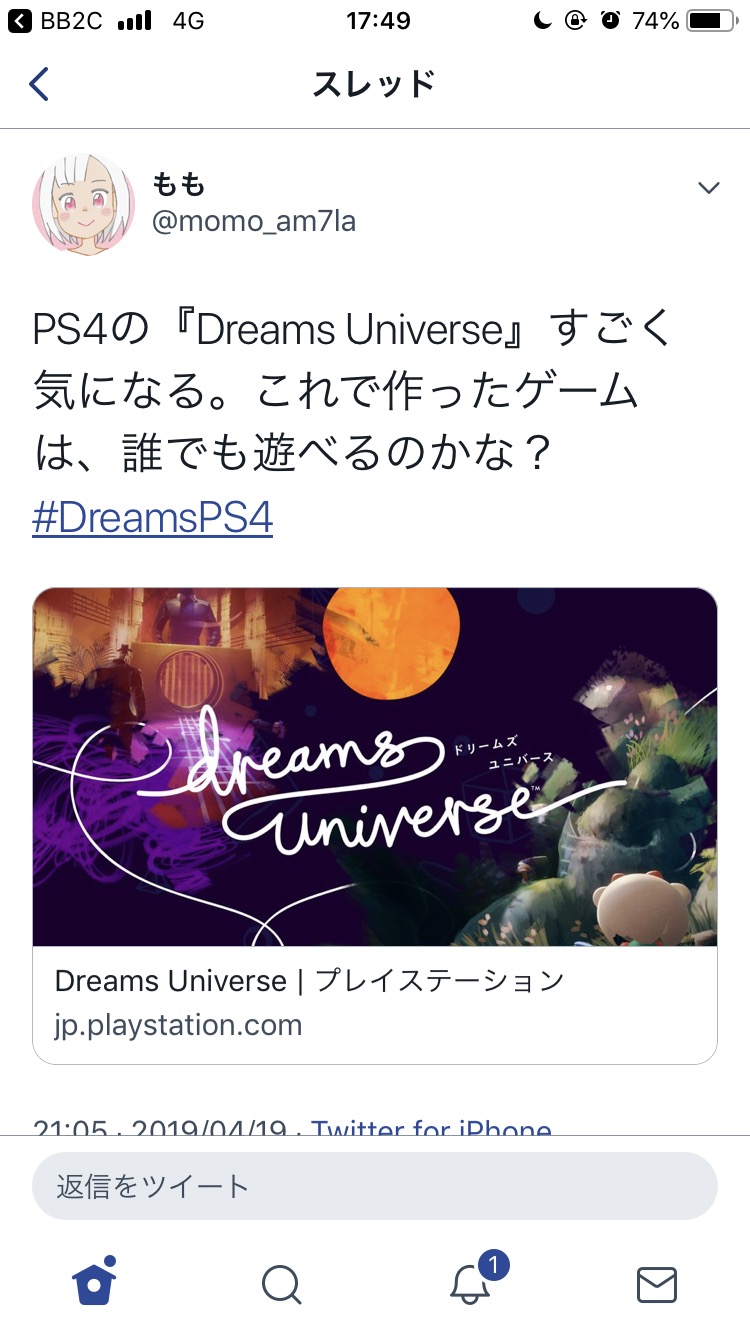Tap the rotation lock status icon
750x1334 pixels.
[x=575, y=21]
